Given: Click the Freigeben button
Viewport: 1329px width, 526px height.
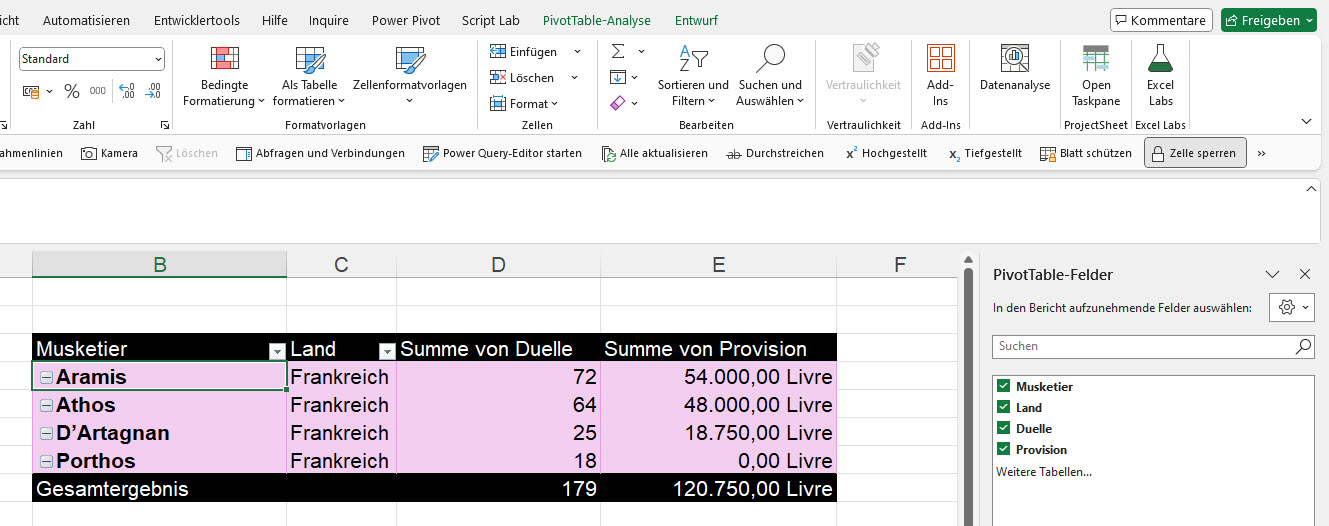Looking at the screenshot, I should 1268,20.
